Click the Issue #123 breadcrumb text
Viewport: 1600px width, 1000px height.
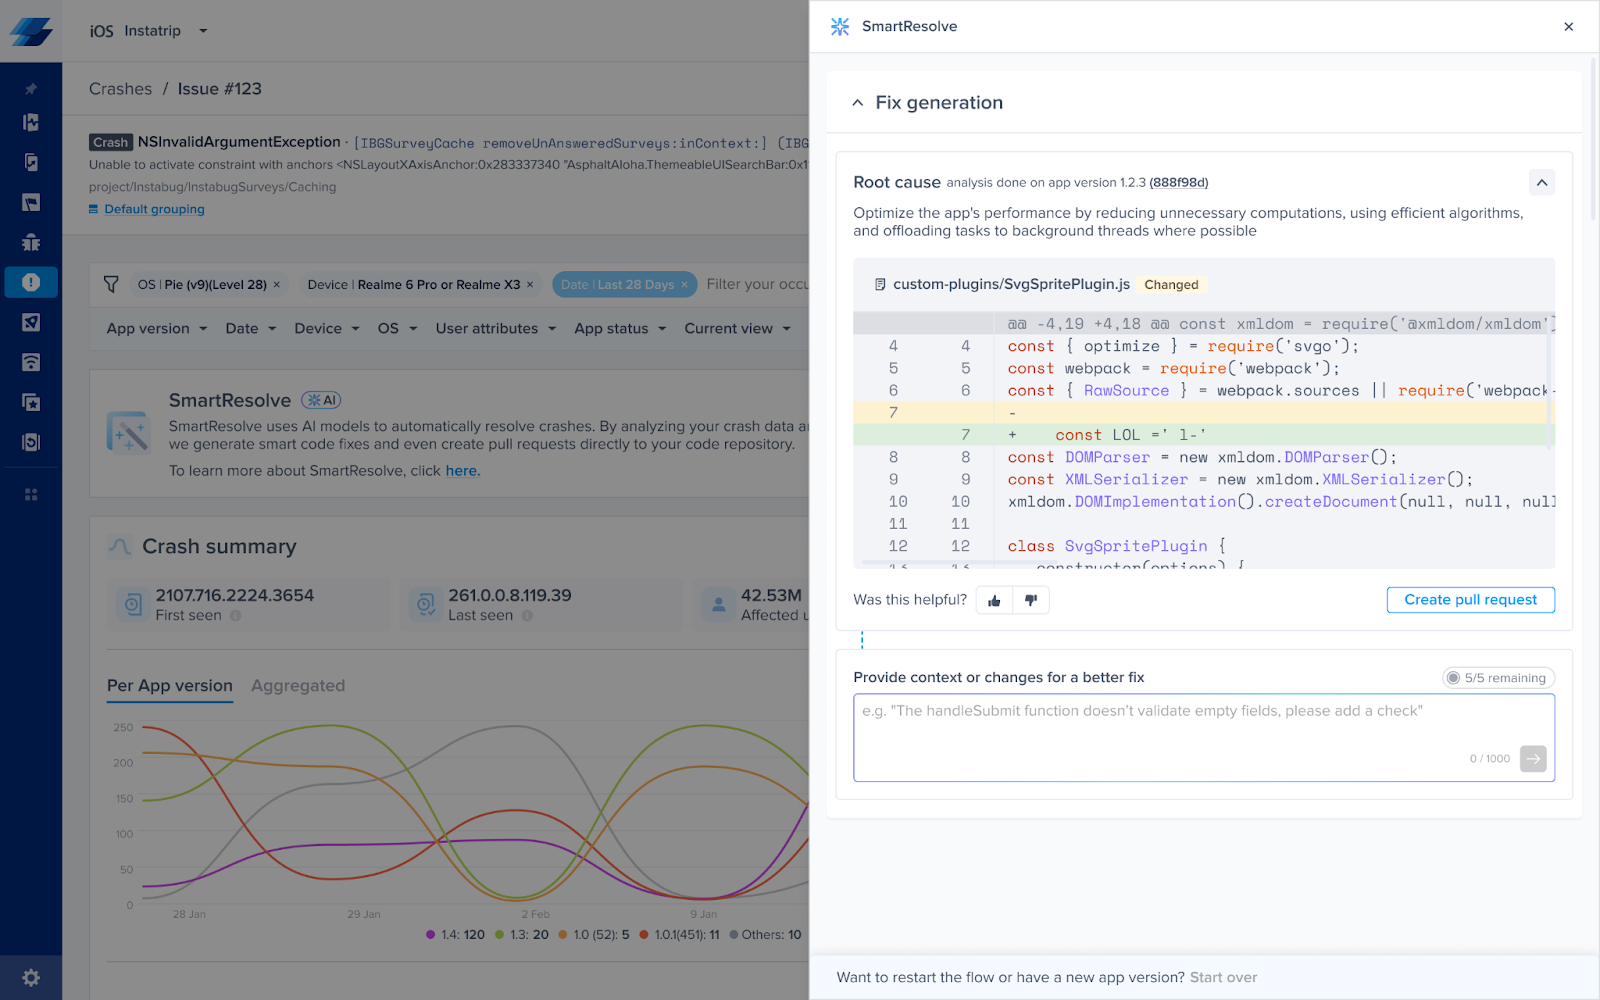tap(220, 89)
